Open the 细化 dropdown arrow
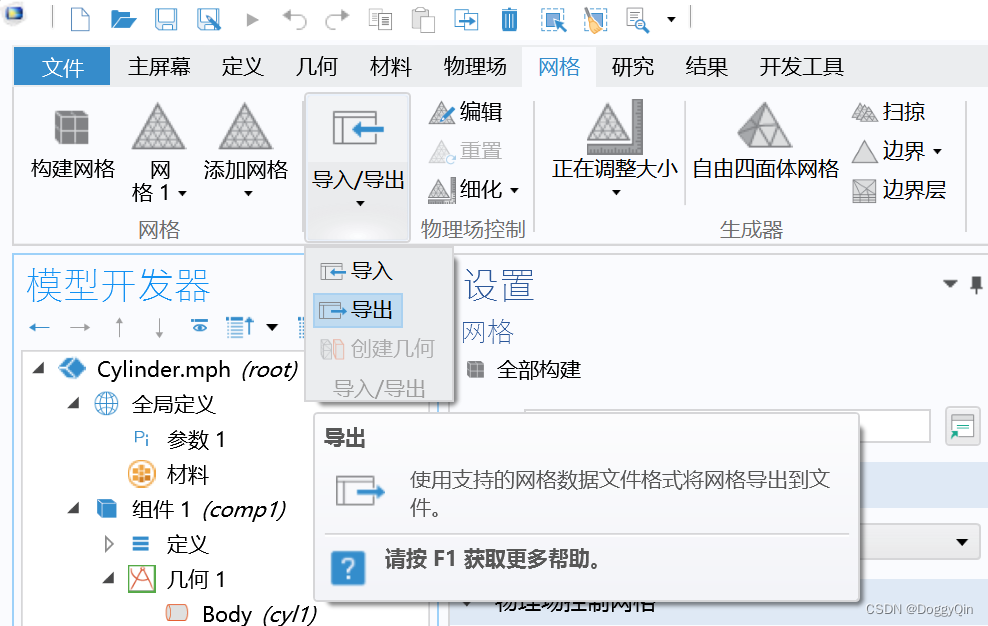 (x=512, y=190)
